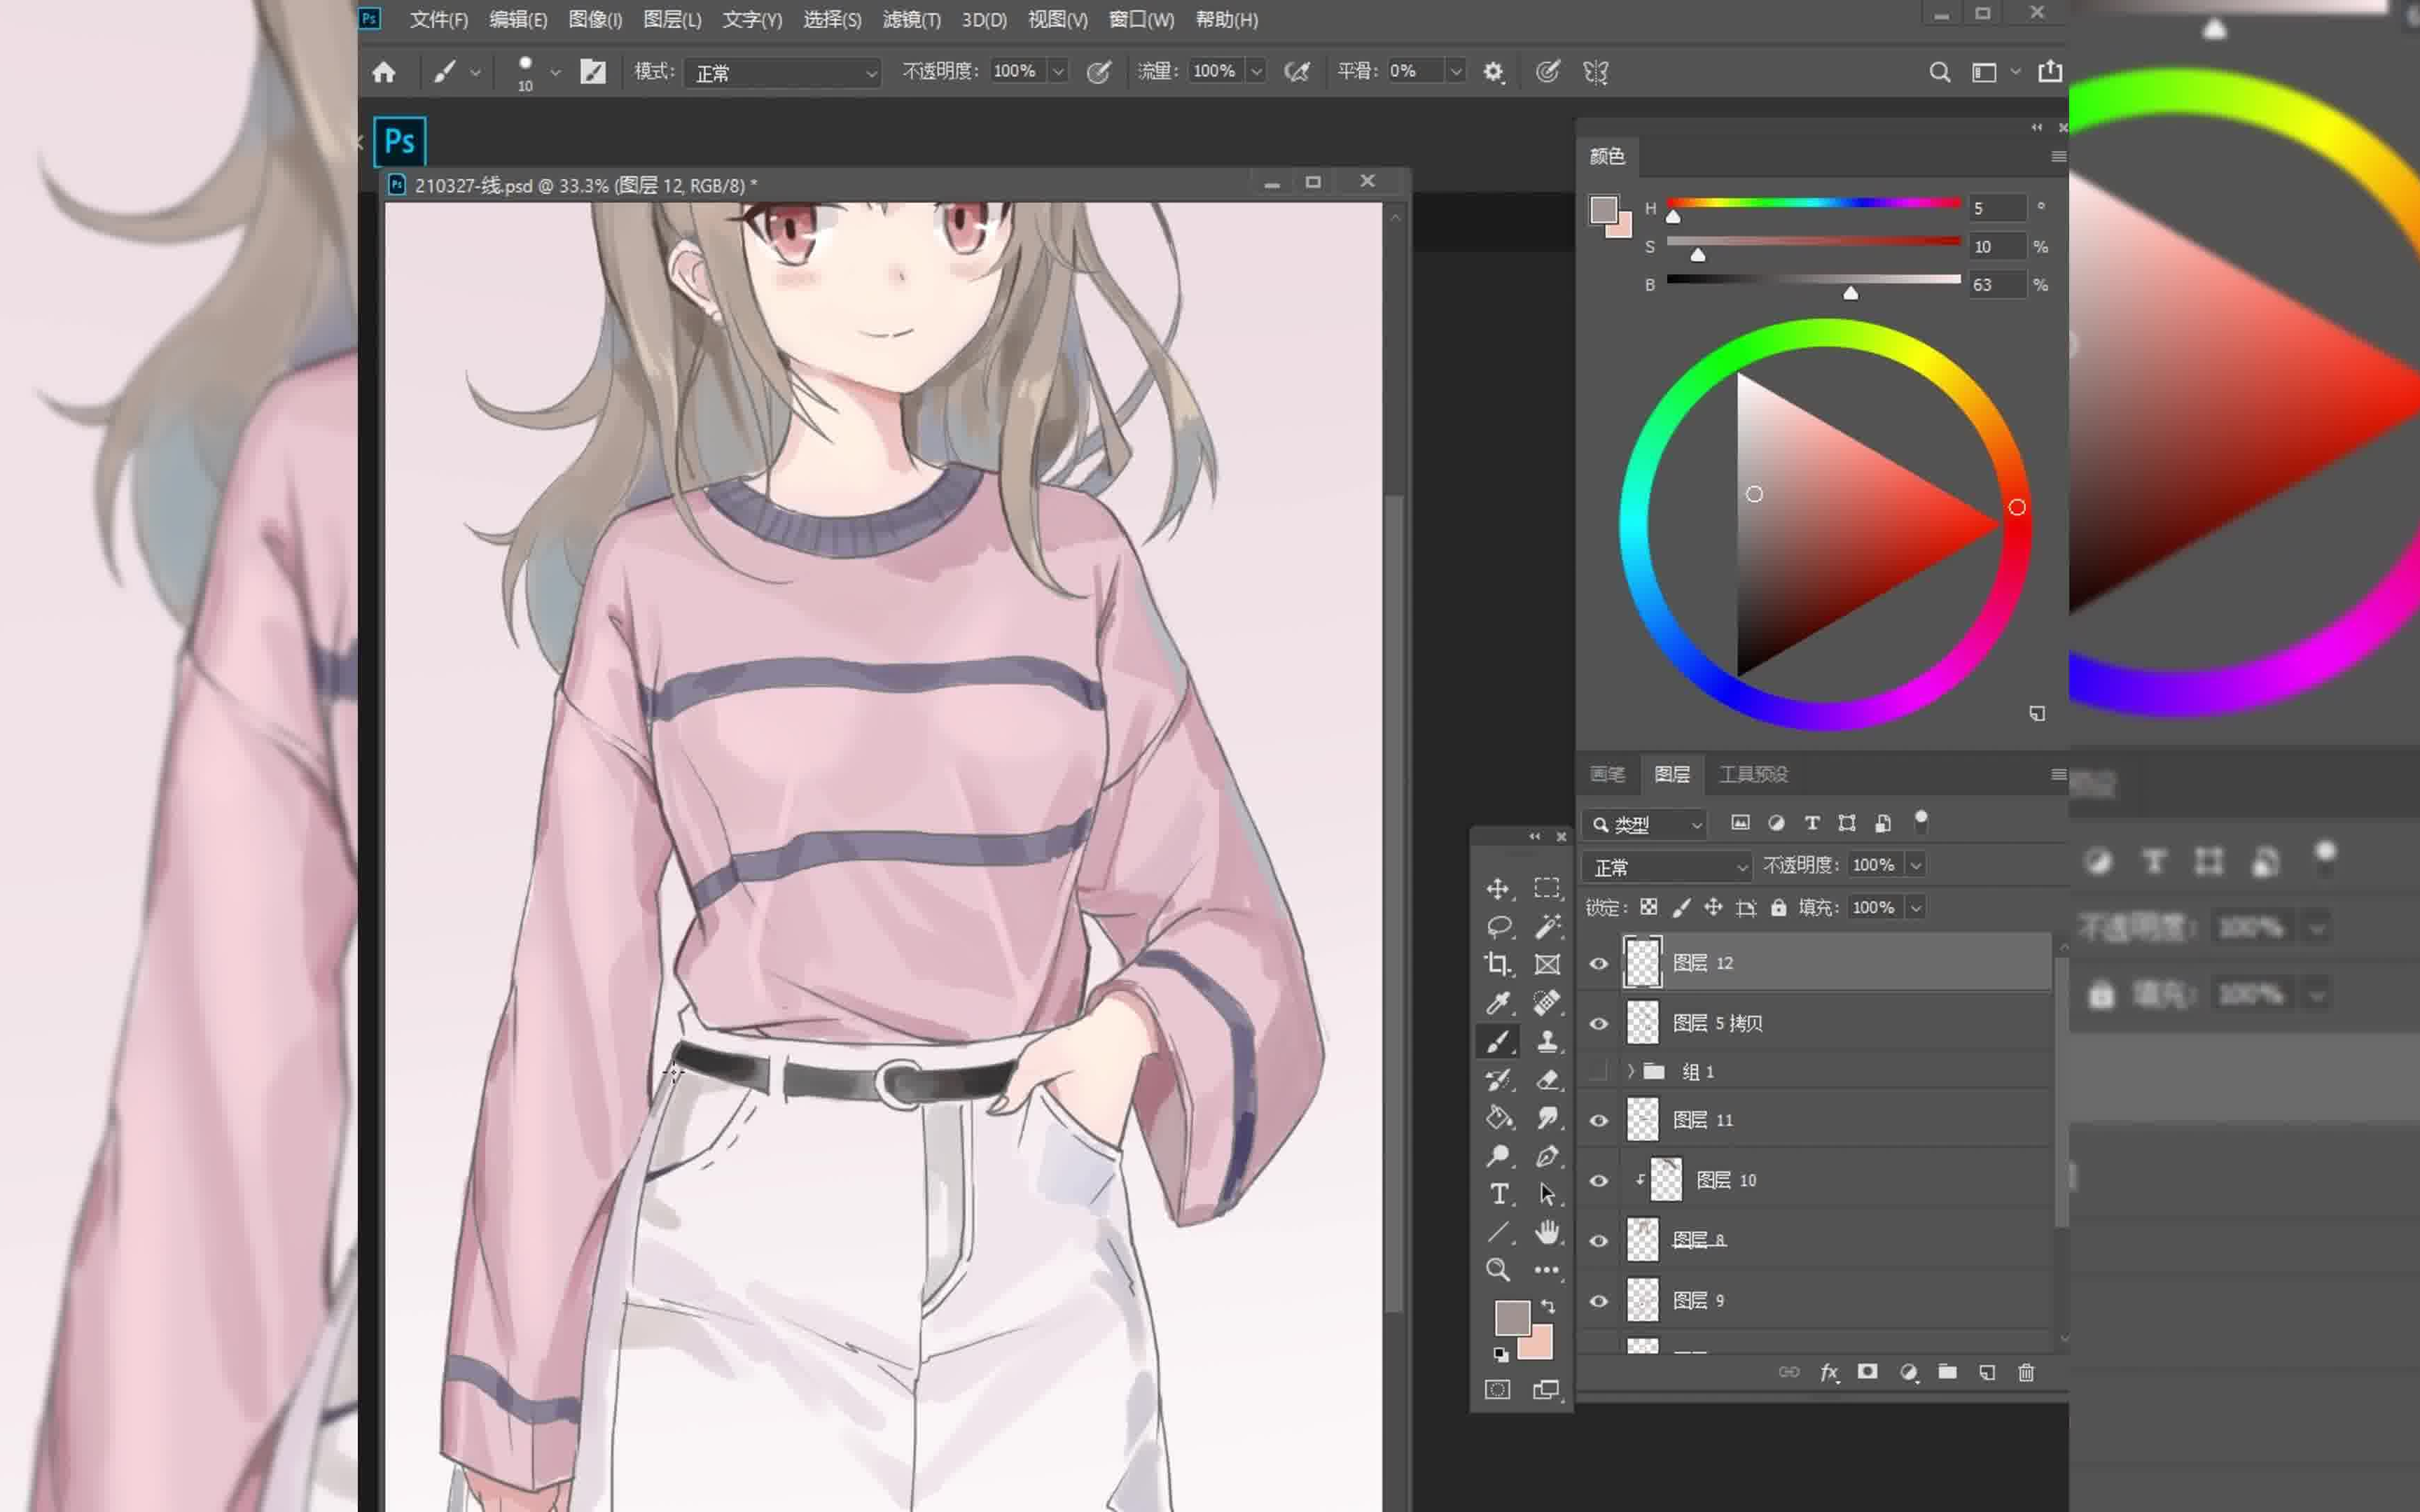Open the layer blend mode 正常 dropdown

pos(1668,866)
